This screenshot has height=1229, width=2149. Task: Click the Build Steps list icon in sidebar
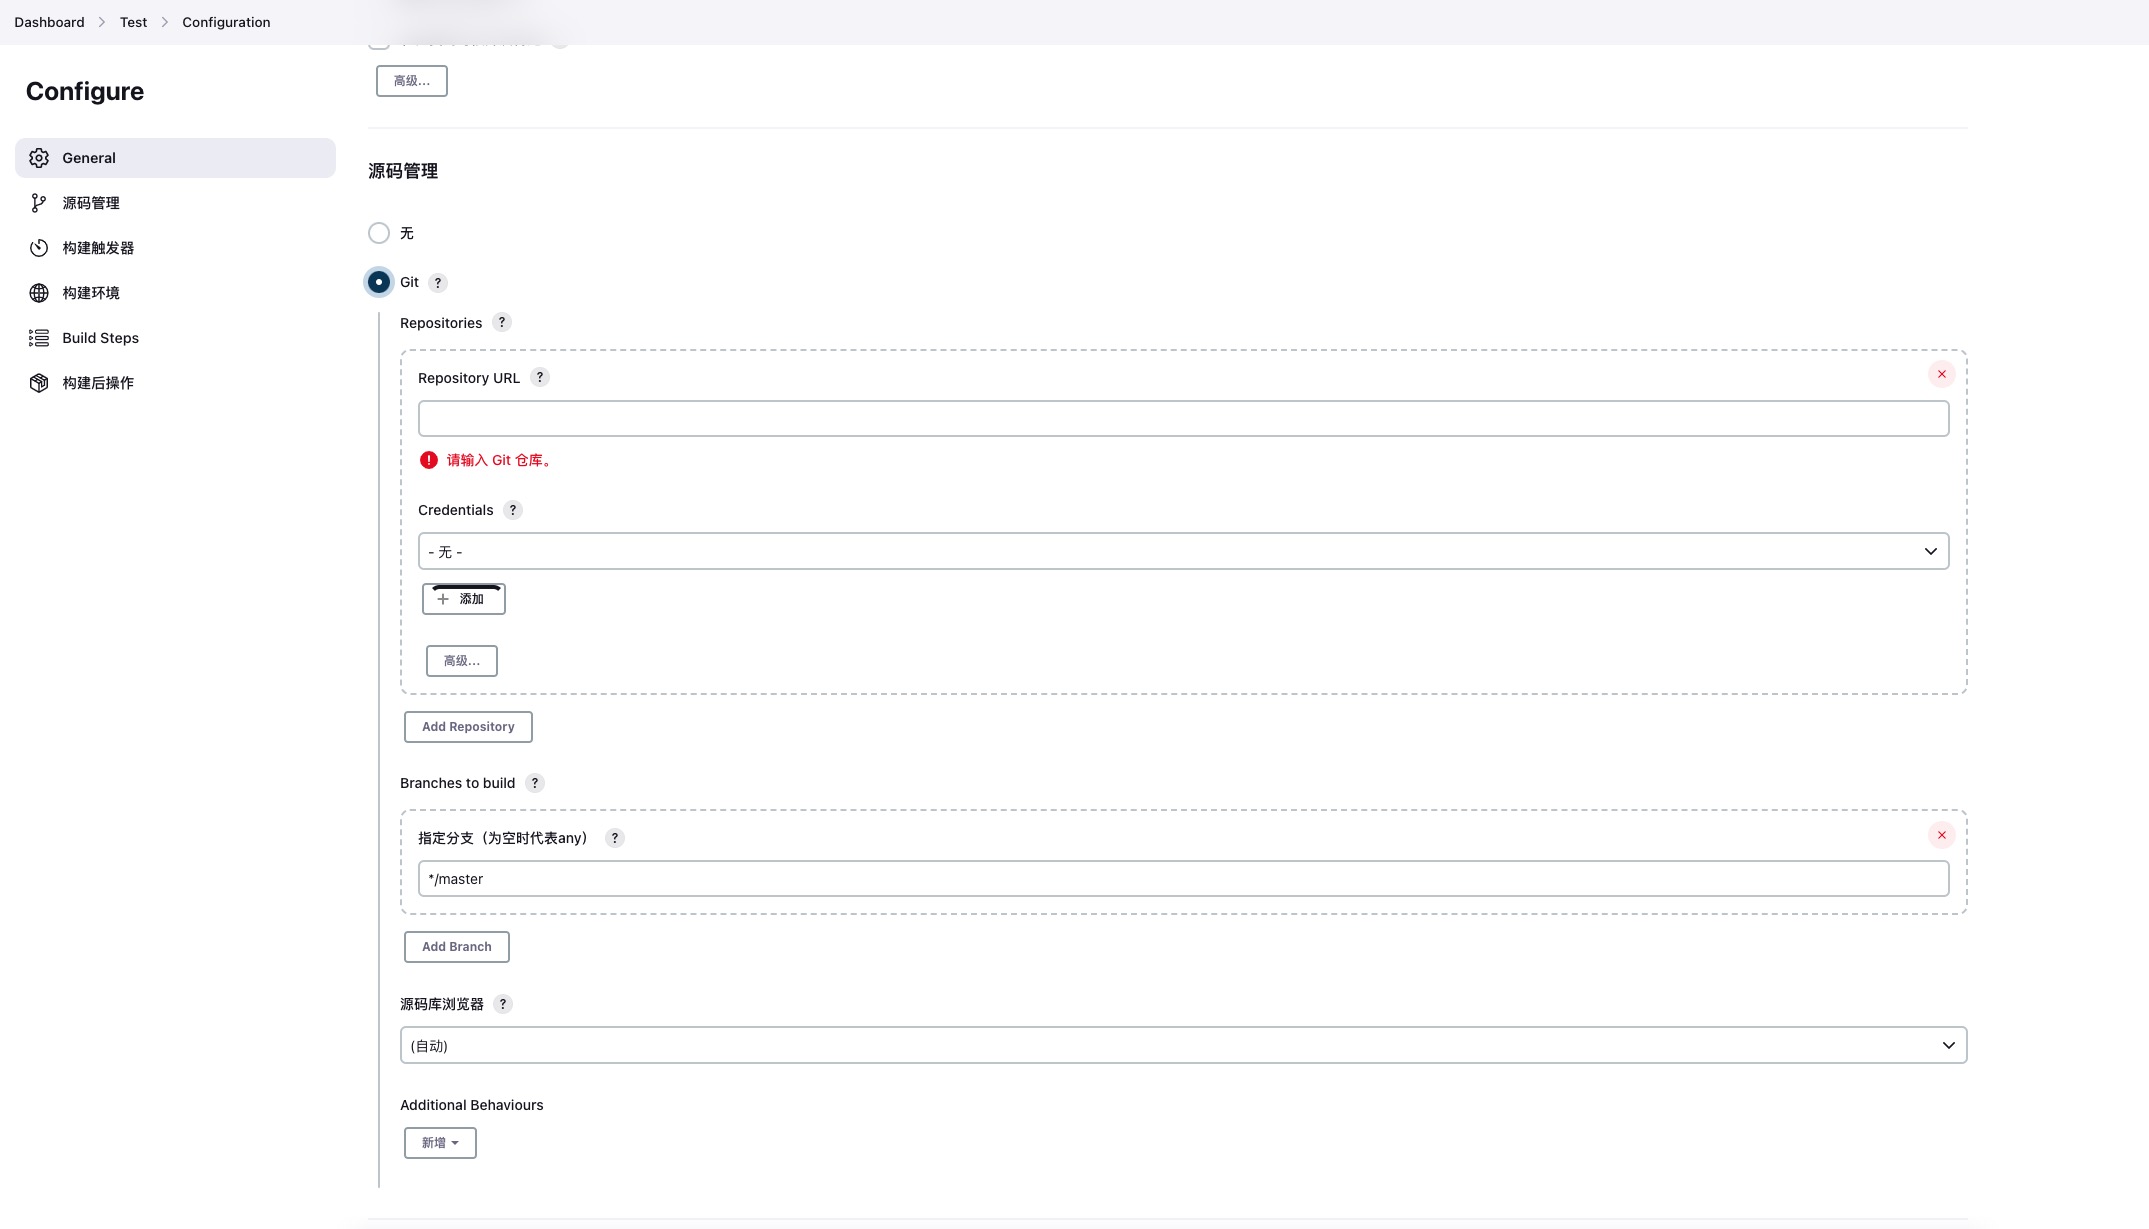[x=39, y=338]
